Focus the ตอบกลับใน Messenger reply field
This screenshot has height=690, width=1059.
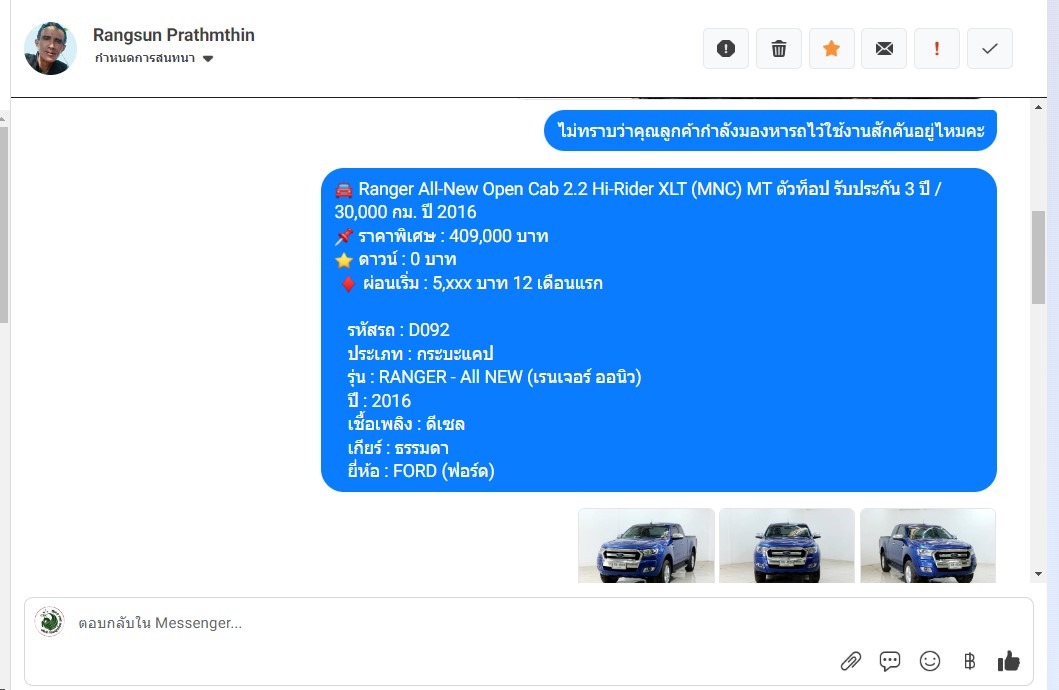tap(528, 622)
